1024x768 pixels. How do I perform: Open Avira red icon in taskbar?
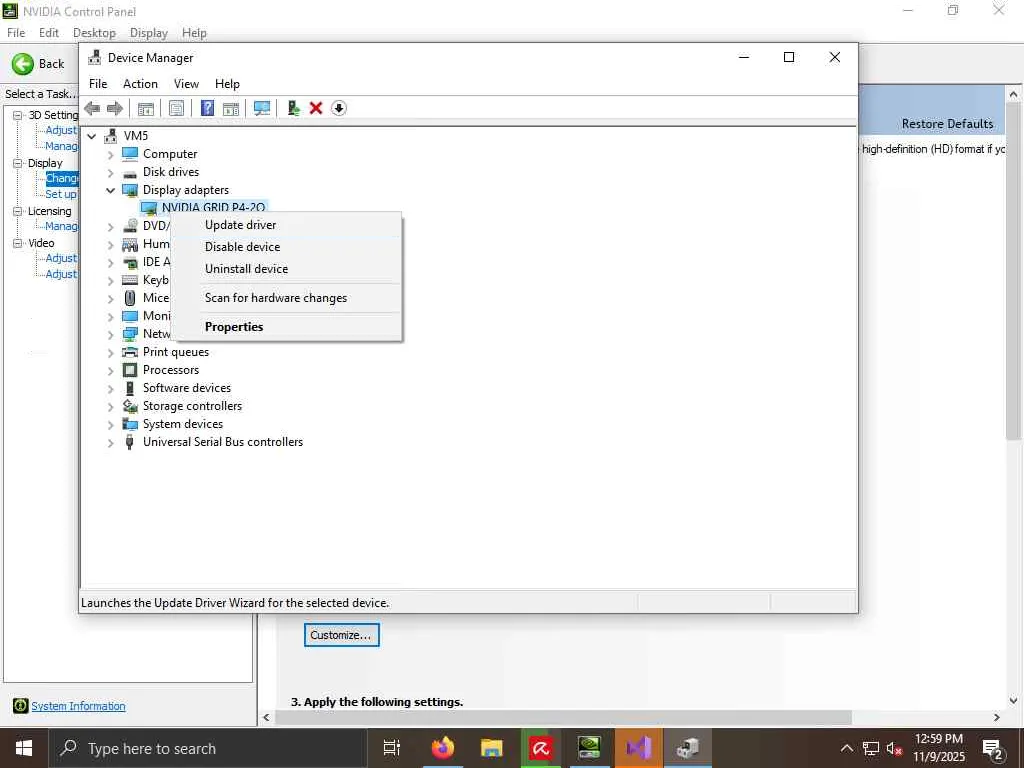pos(541,748)
